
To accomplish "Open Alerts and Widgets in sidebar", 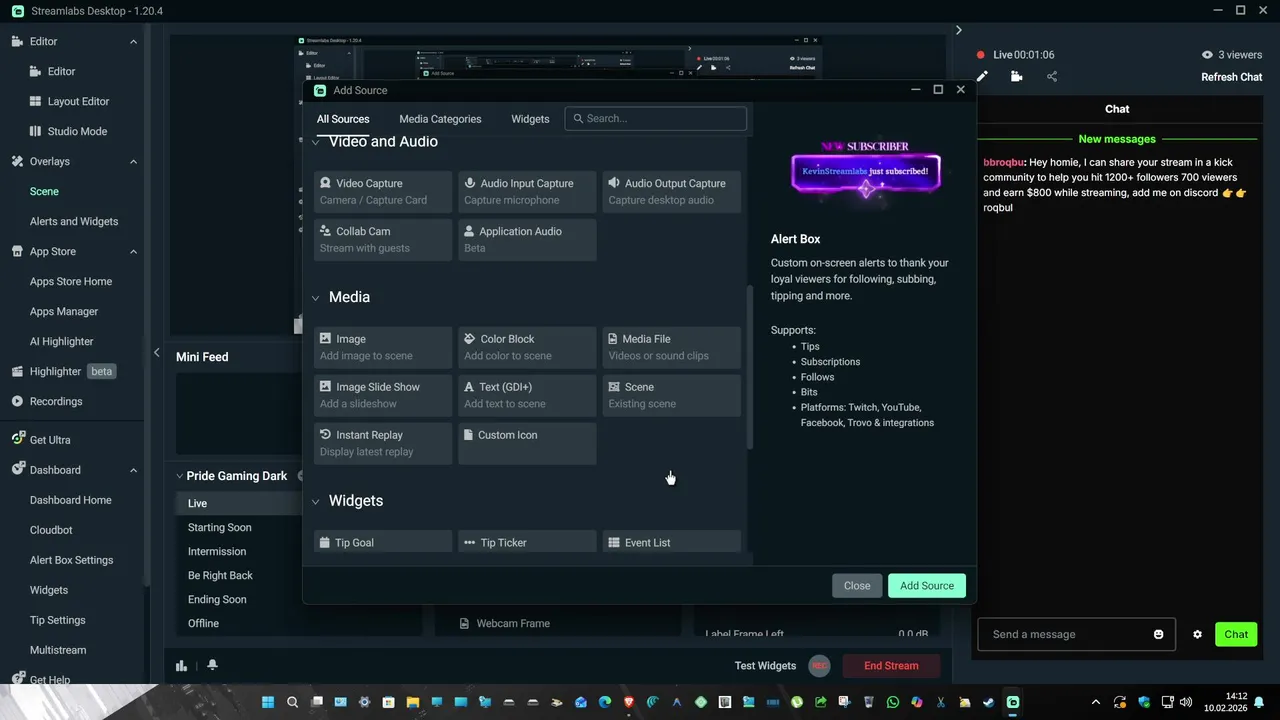I will 74,221.
